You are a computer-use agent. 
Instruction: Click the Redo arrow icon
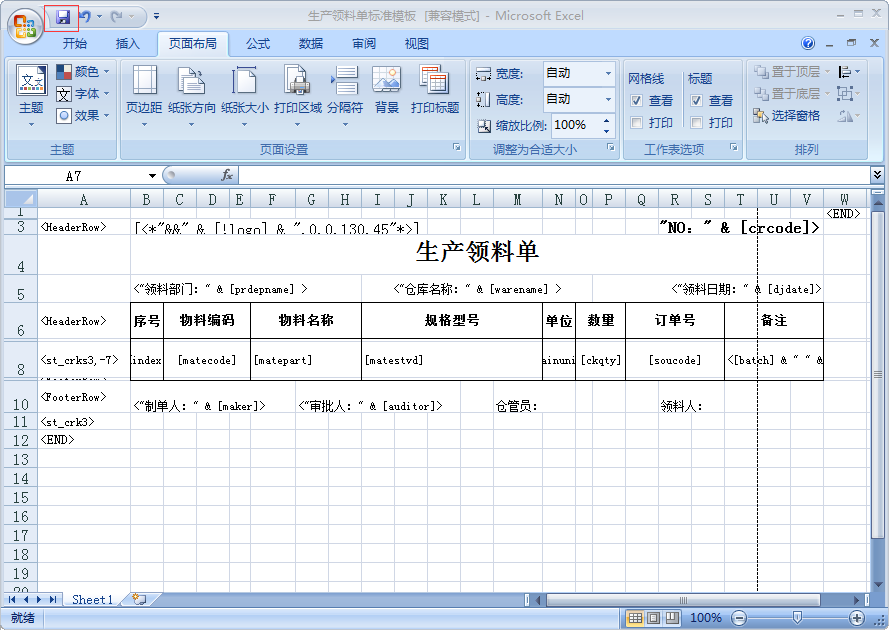117,17
